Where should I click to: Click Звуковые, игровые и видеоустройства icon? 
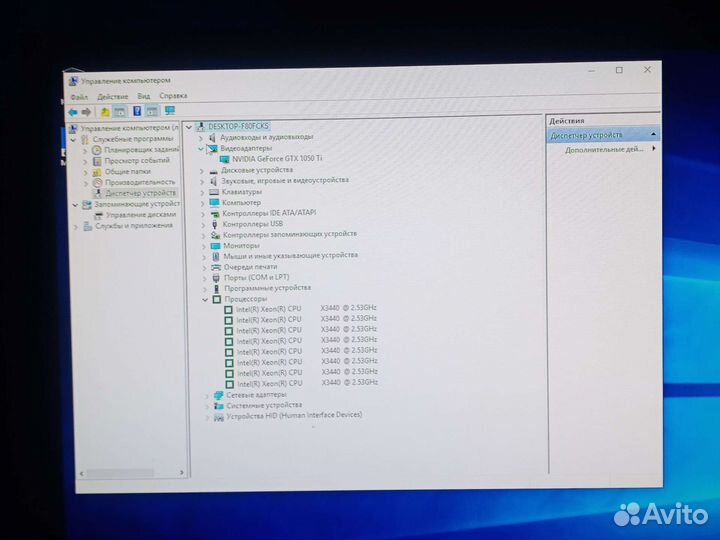point(214,181)
